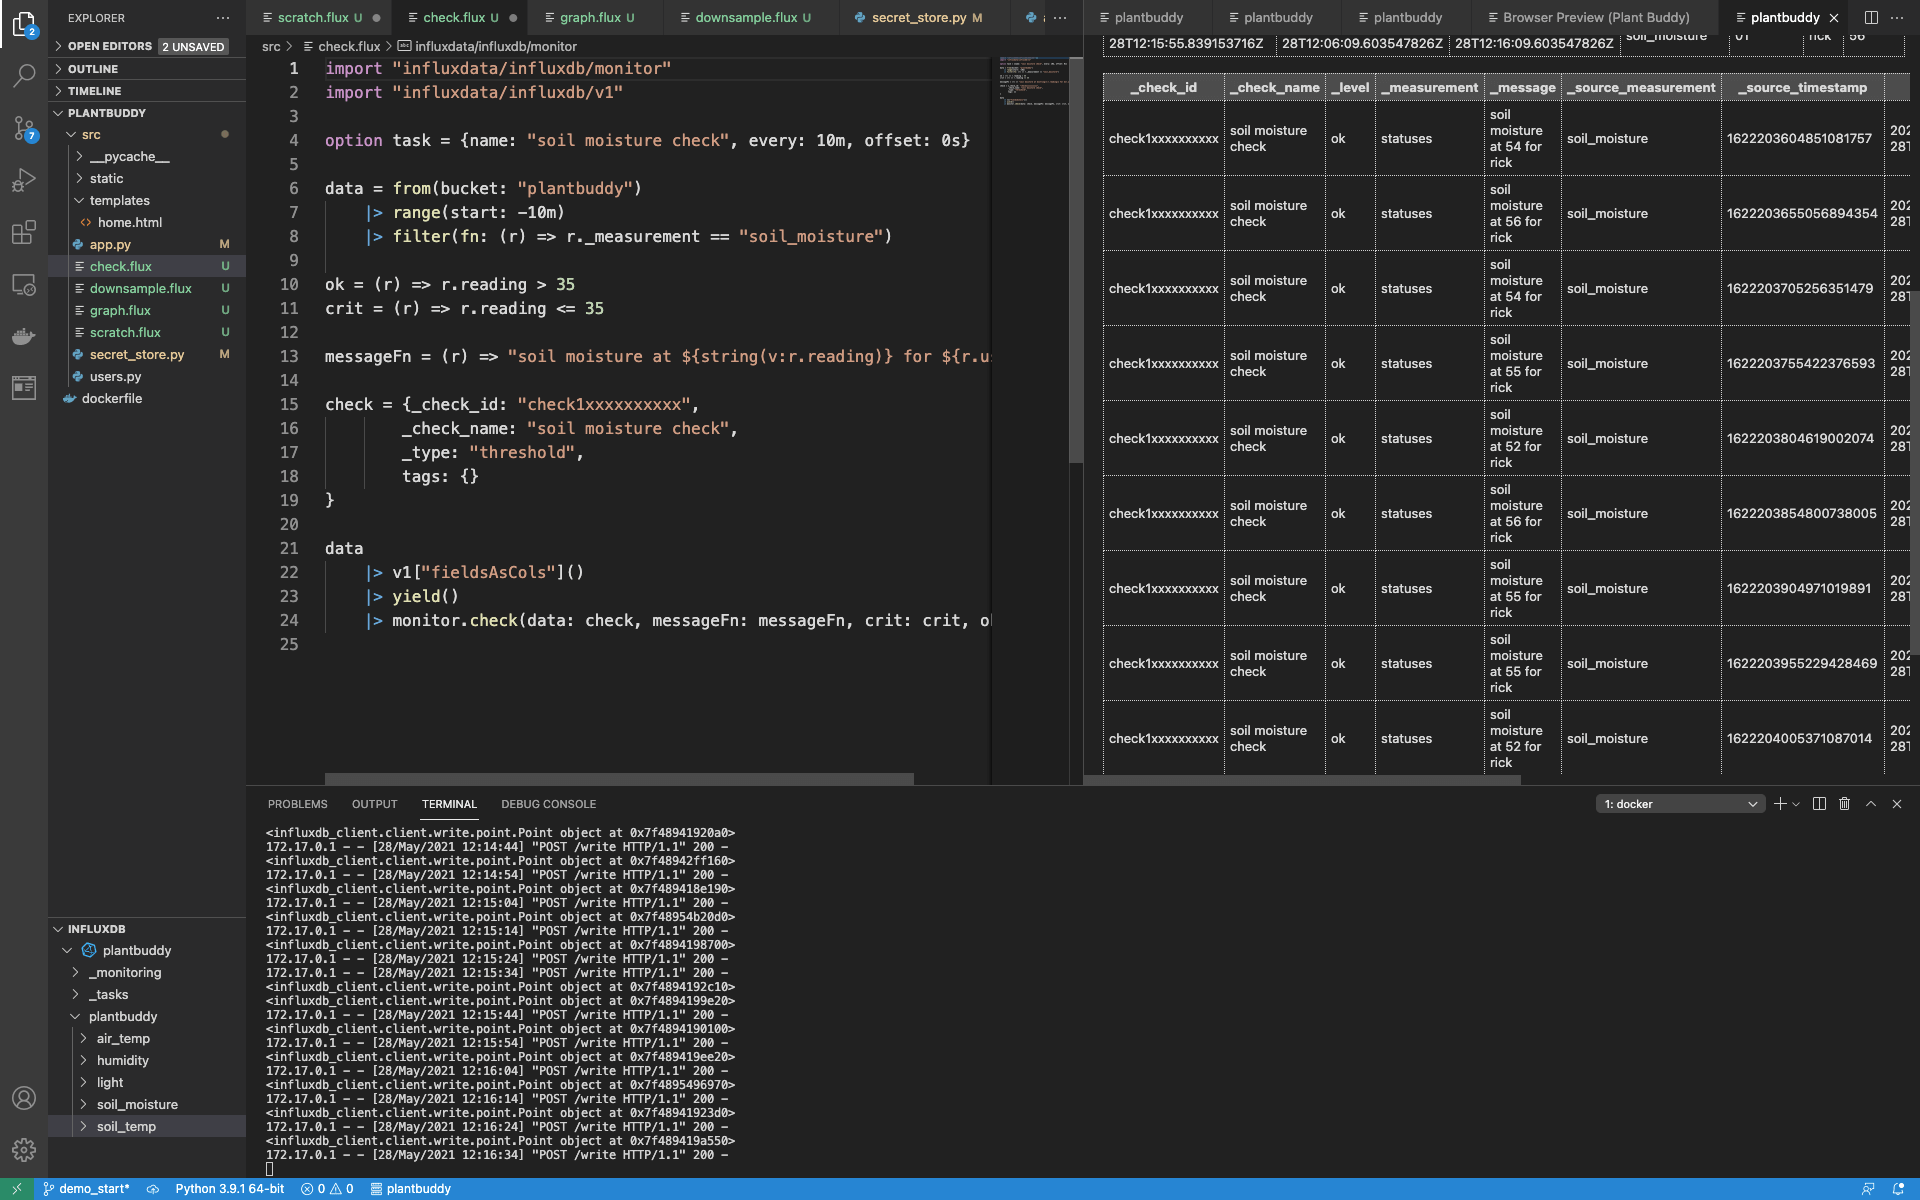Switch to the DEBUG CONSOLE tab
This screenshot has width=1920, height=1200.
tap(548, 804)
